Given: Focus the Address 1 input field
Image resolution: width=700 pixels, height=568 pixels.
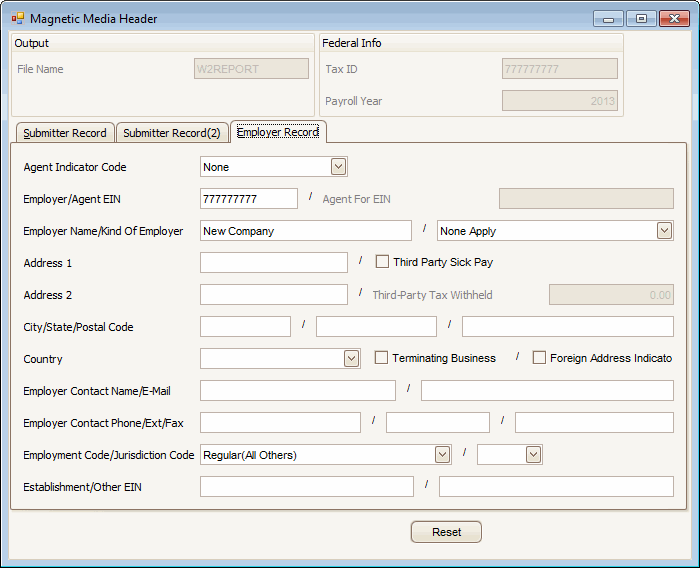Looking at the screenshot, I should click(x=274, y=263).
